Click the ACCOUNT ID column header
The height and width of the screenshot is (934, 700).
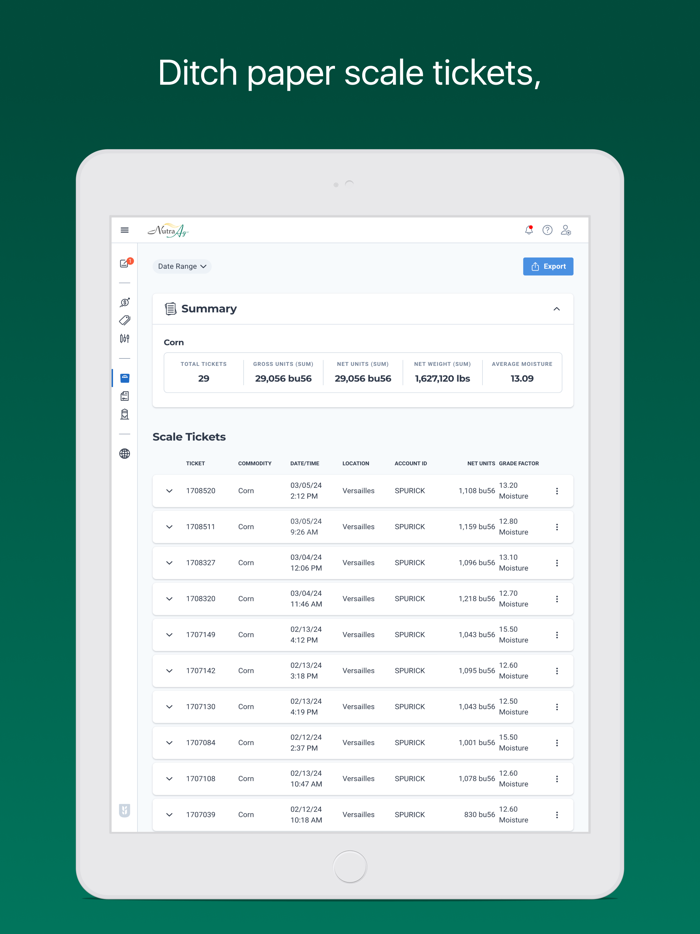point(410,463)
